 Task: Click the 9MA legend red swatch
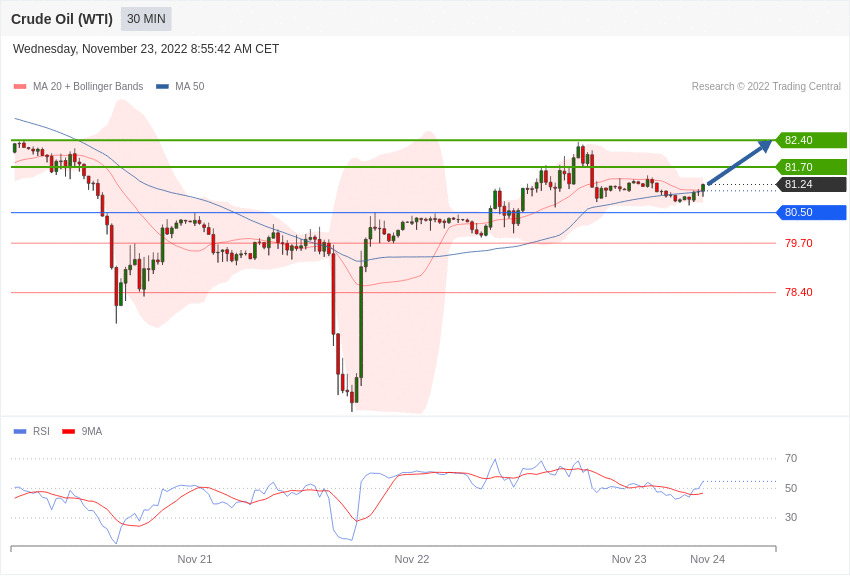point(69,432)
